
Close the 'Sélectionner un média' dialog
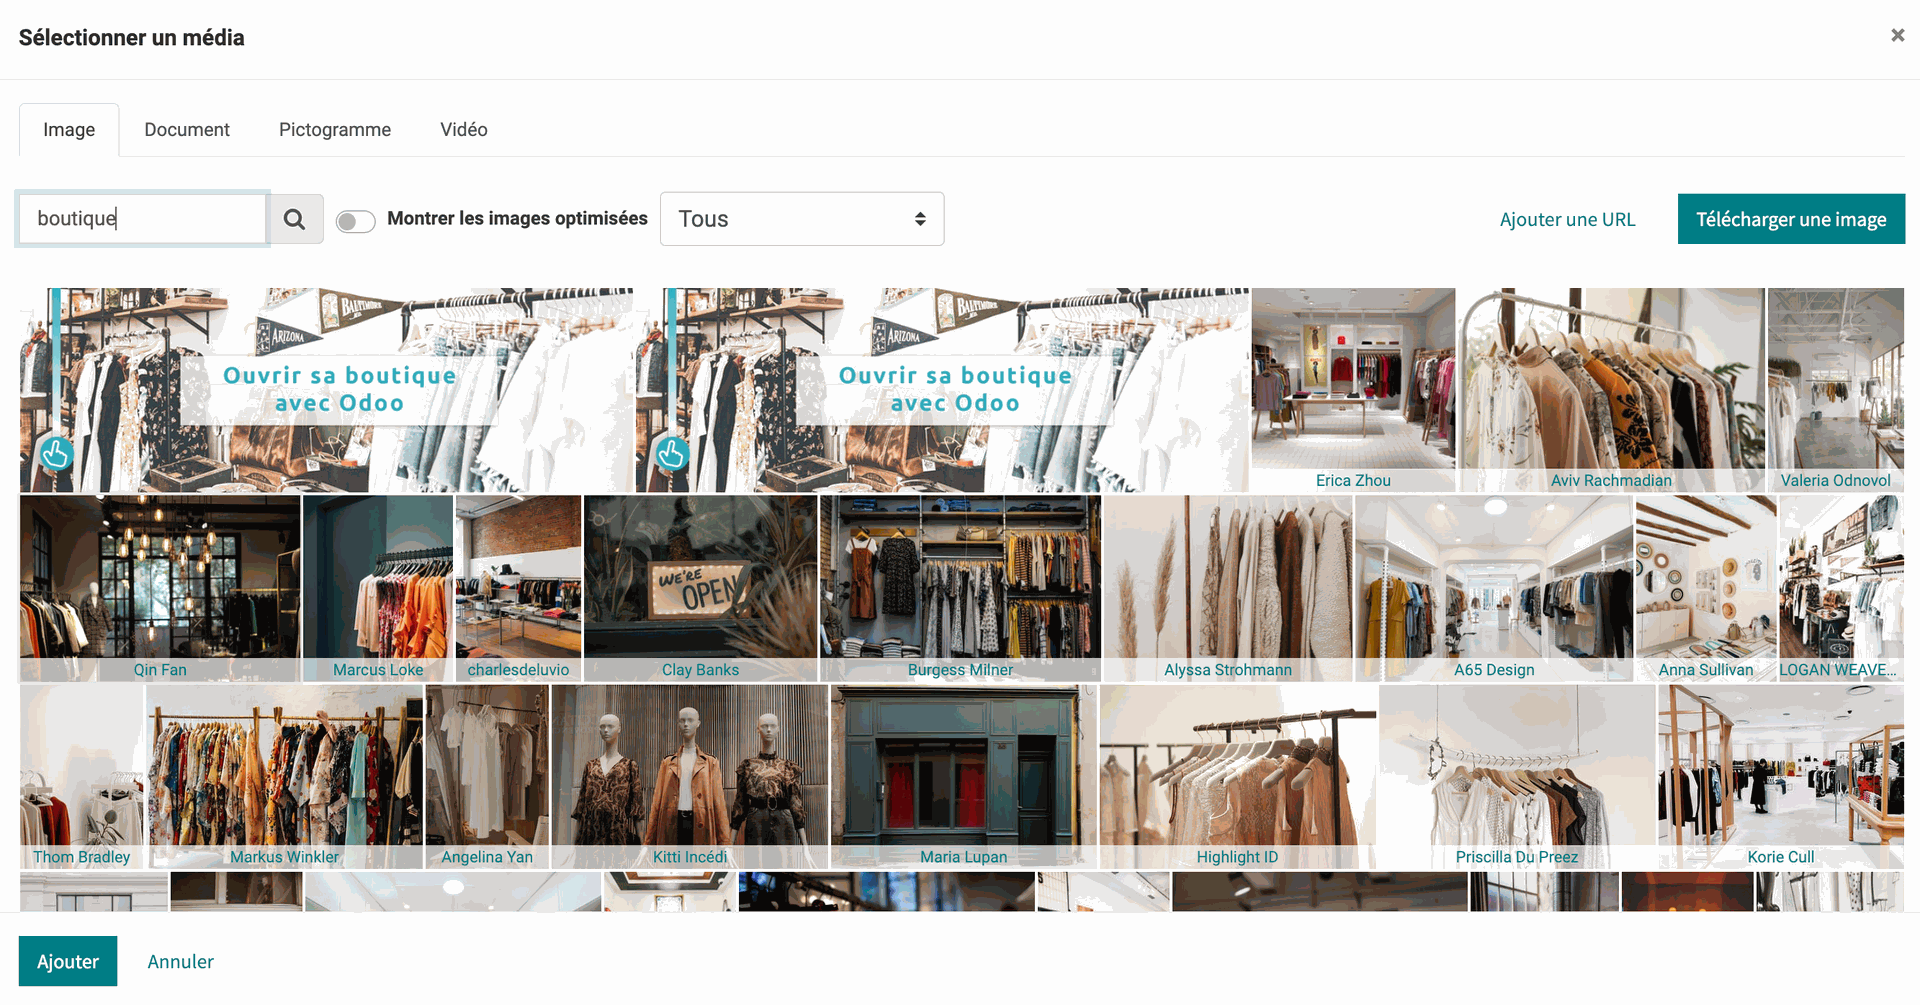click(1897, 34)
